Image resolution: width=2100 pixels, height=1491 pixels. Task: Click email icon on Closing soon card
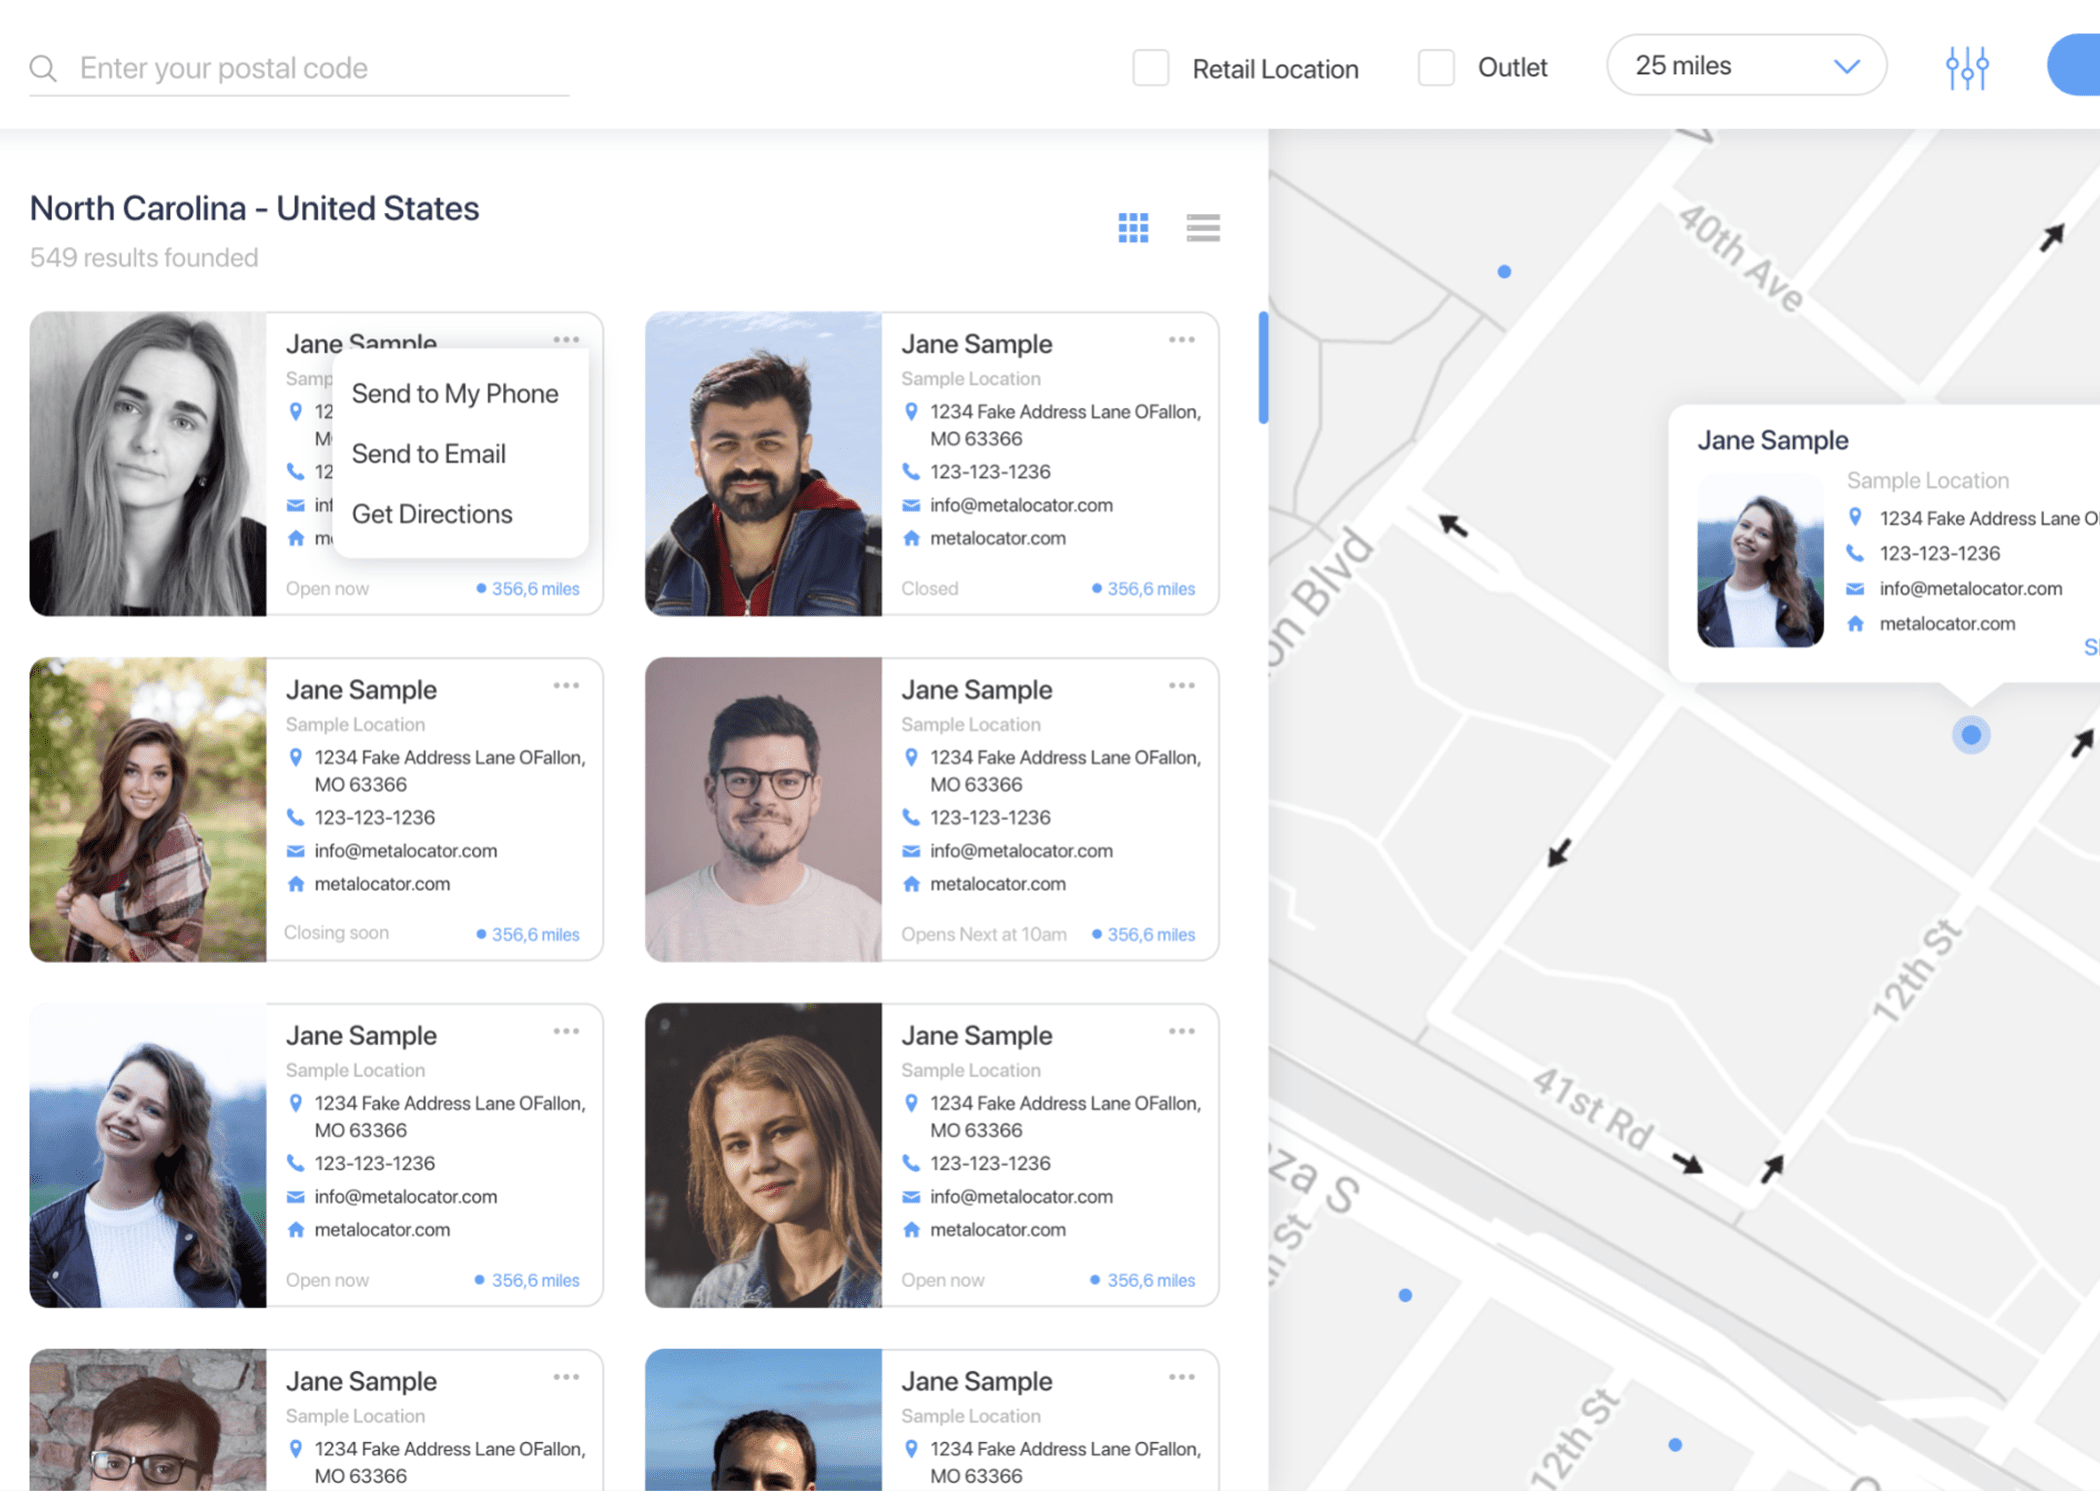tap(295, 851)
